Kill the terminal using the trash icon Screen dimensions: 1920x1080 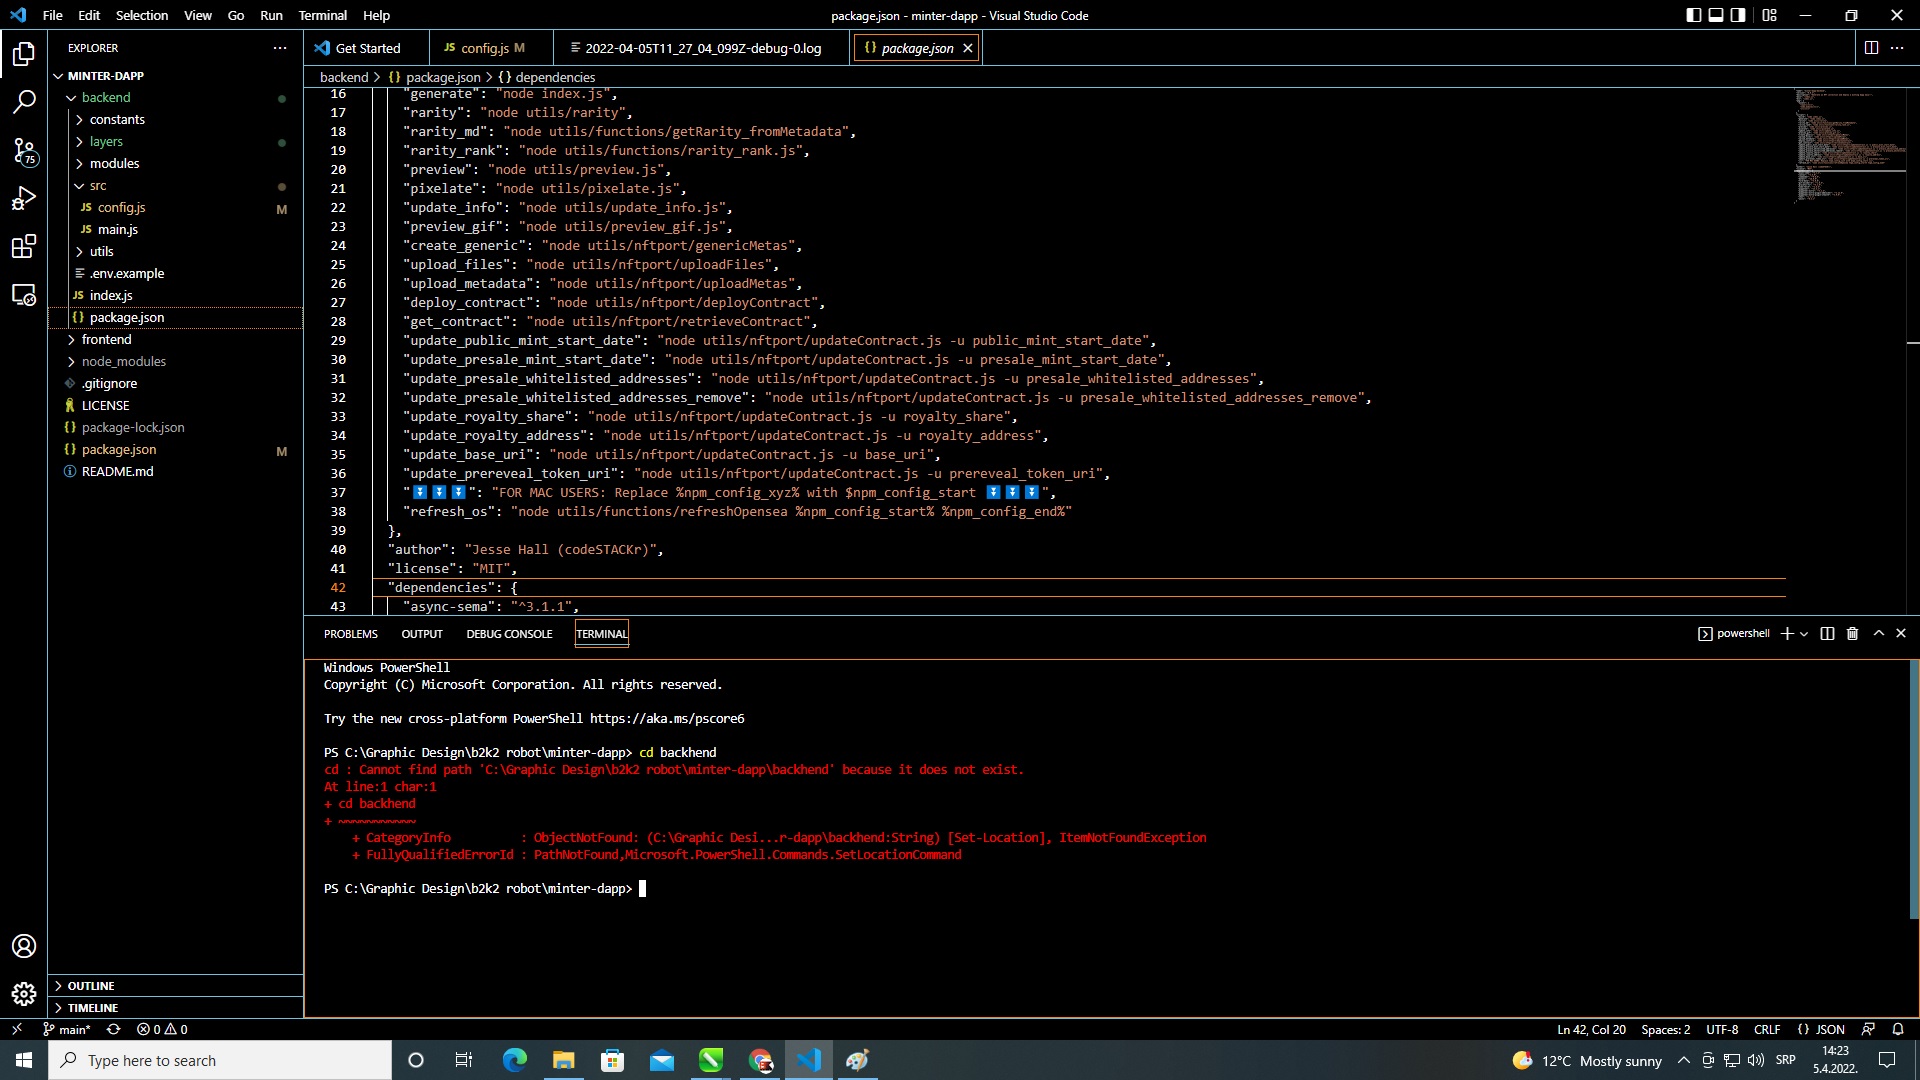[x=1852, y=633]
